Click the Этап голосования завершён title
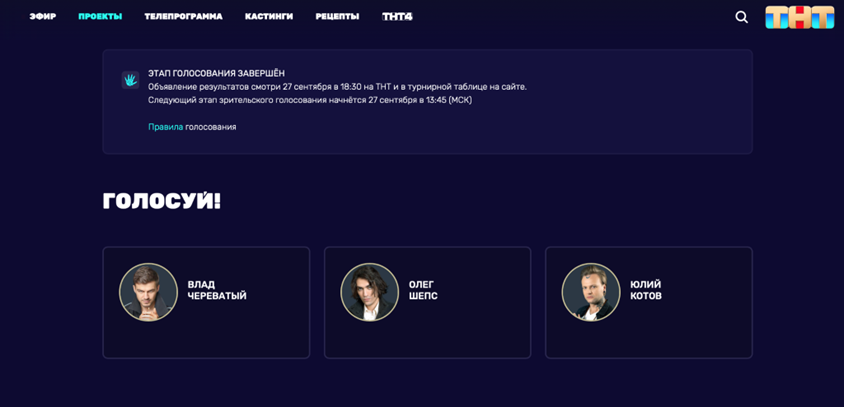 [216, 73]
